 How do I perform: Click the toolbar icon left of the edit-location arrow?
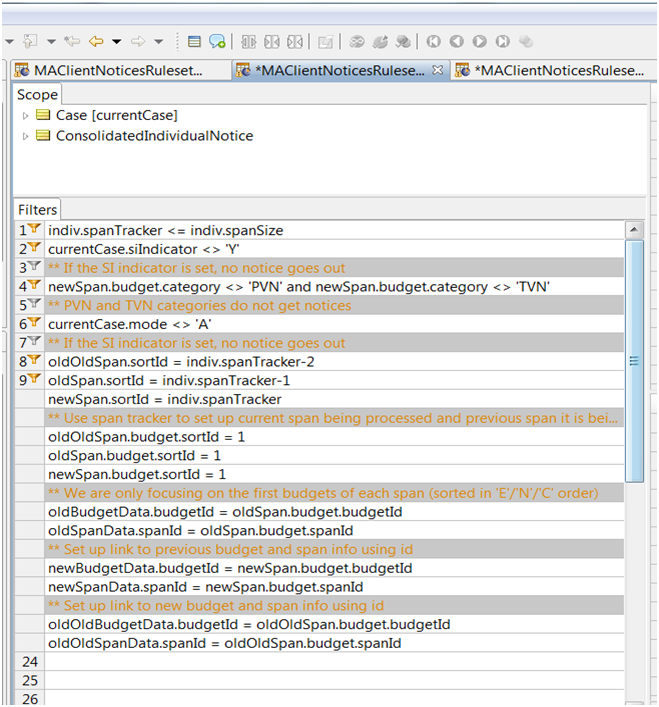pyautogui.click(x=30, y=41)
